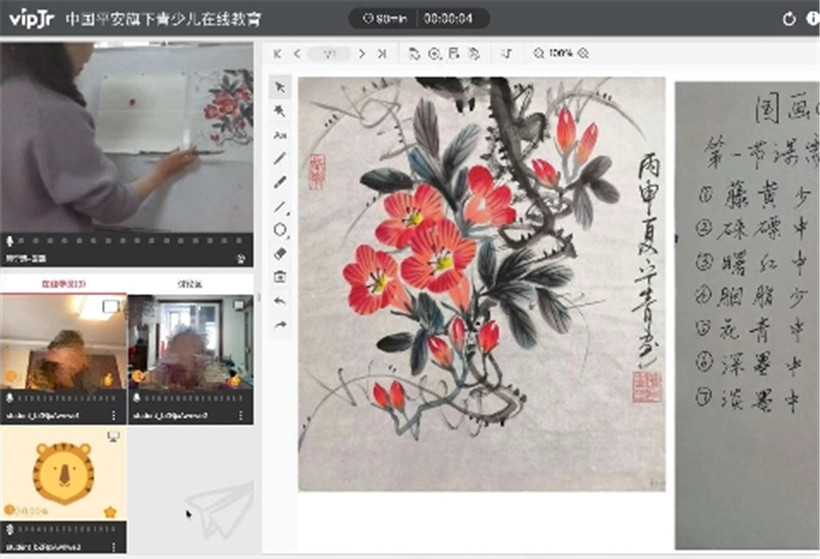Screen dimensions: 820x559
Task: Click second student's audio level meter
Action: click(x=194, y=398)
